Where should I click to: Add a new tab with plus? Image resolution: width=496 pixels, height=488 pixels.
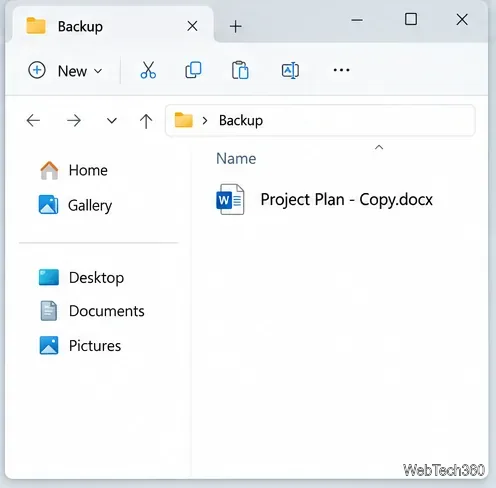tap(236, 26)
